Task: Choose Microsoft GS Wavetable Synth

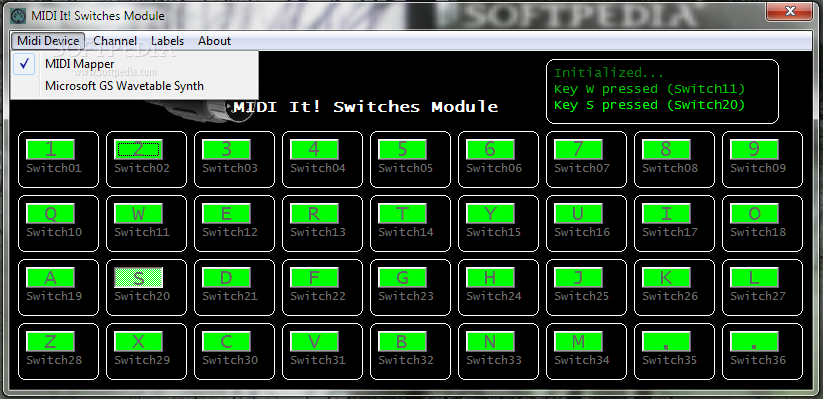Action: click(134, 86)
